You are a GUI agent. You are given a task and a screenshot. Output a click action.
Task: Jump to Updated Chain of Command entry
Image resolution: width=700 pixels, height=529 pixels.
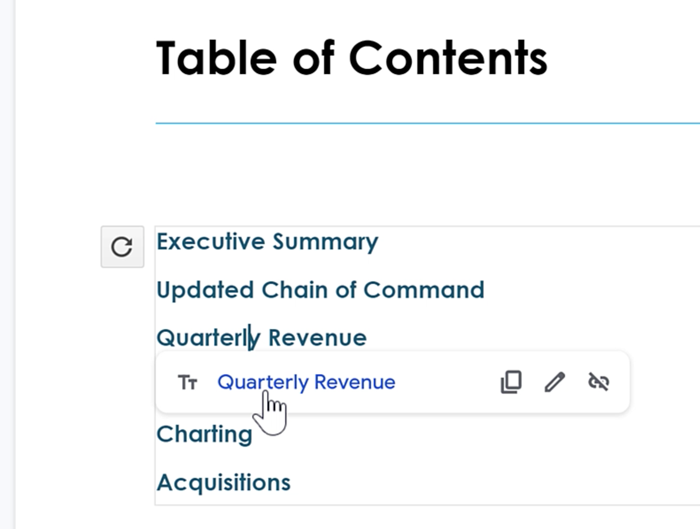(x=320, y=290)
